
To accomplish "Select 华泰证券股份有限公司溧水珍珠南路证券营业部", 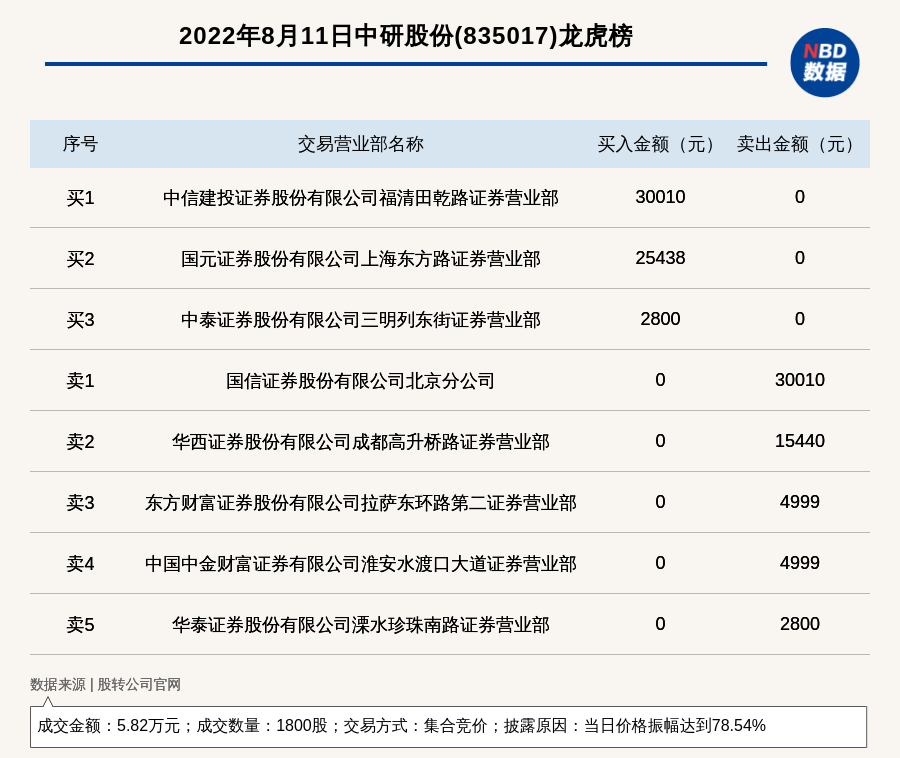I will pyautogui.click(x=360, y=624).
